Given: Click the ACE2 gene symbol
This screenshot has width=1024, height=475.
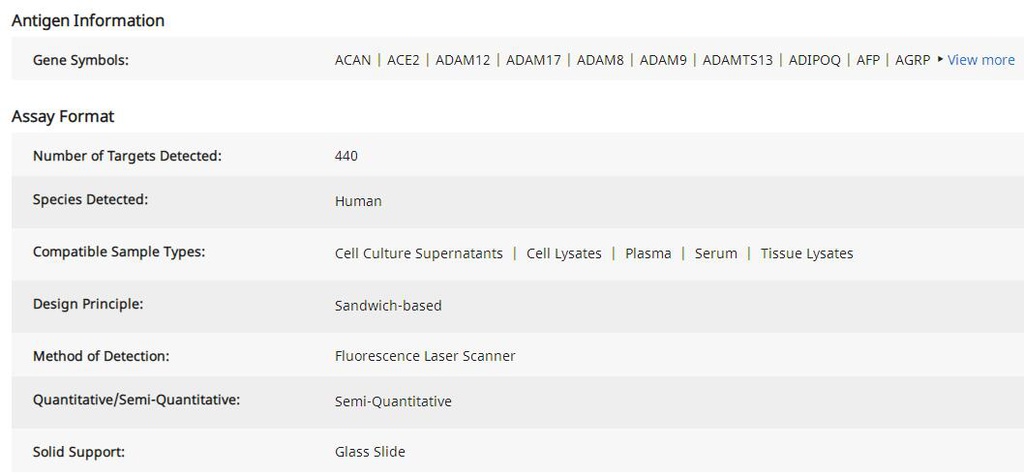Looking at the screenshot, I should coord(403,60).
